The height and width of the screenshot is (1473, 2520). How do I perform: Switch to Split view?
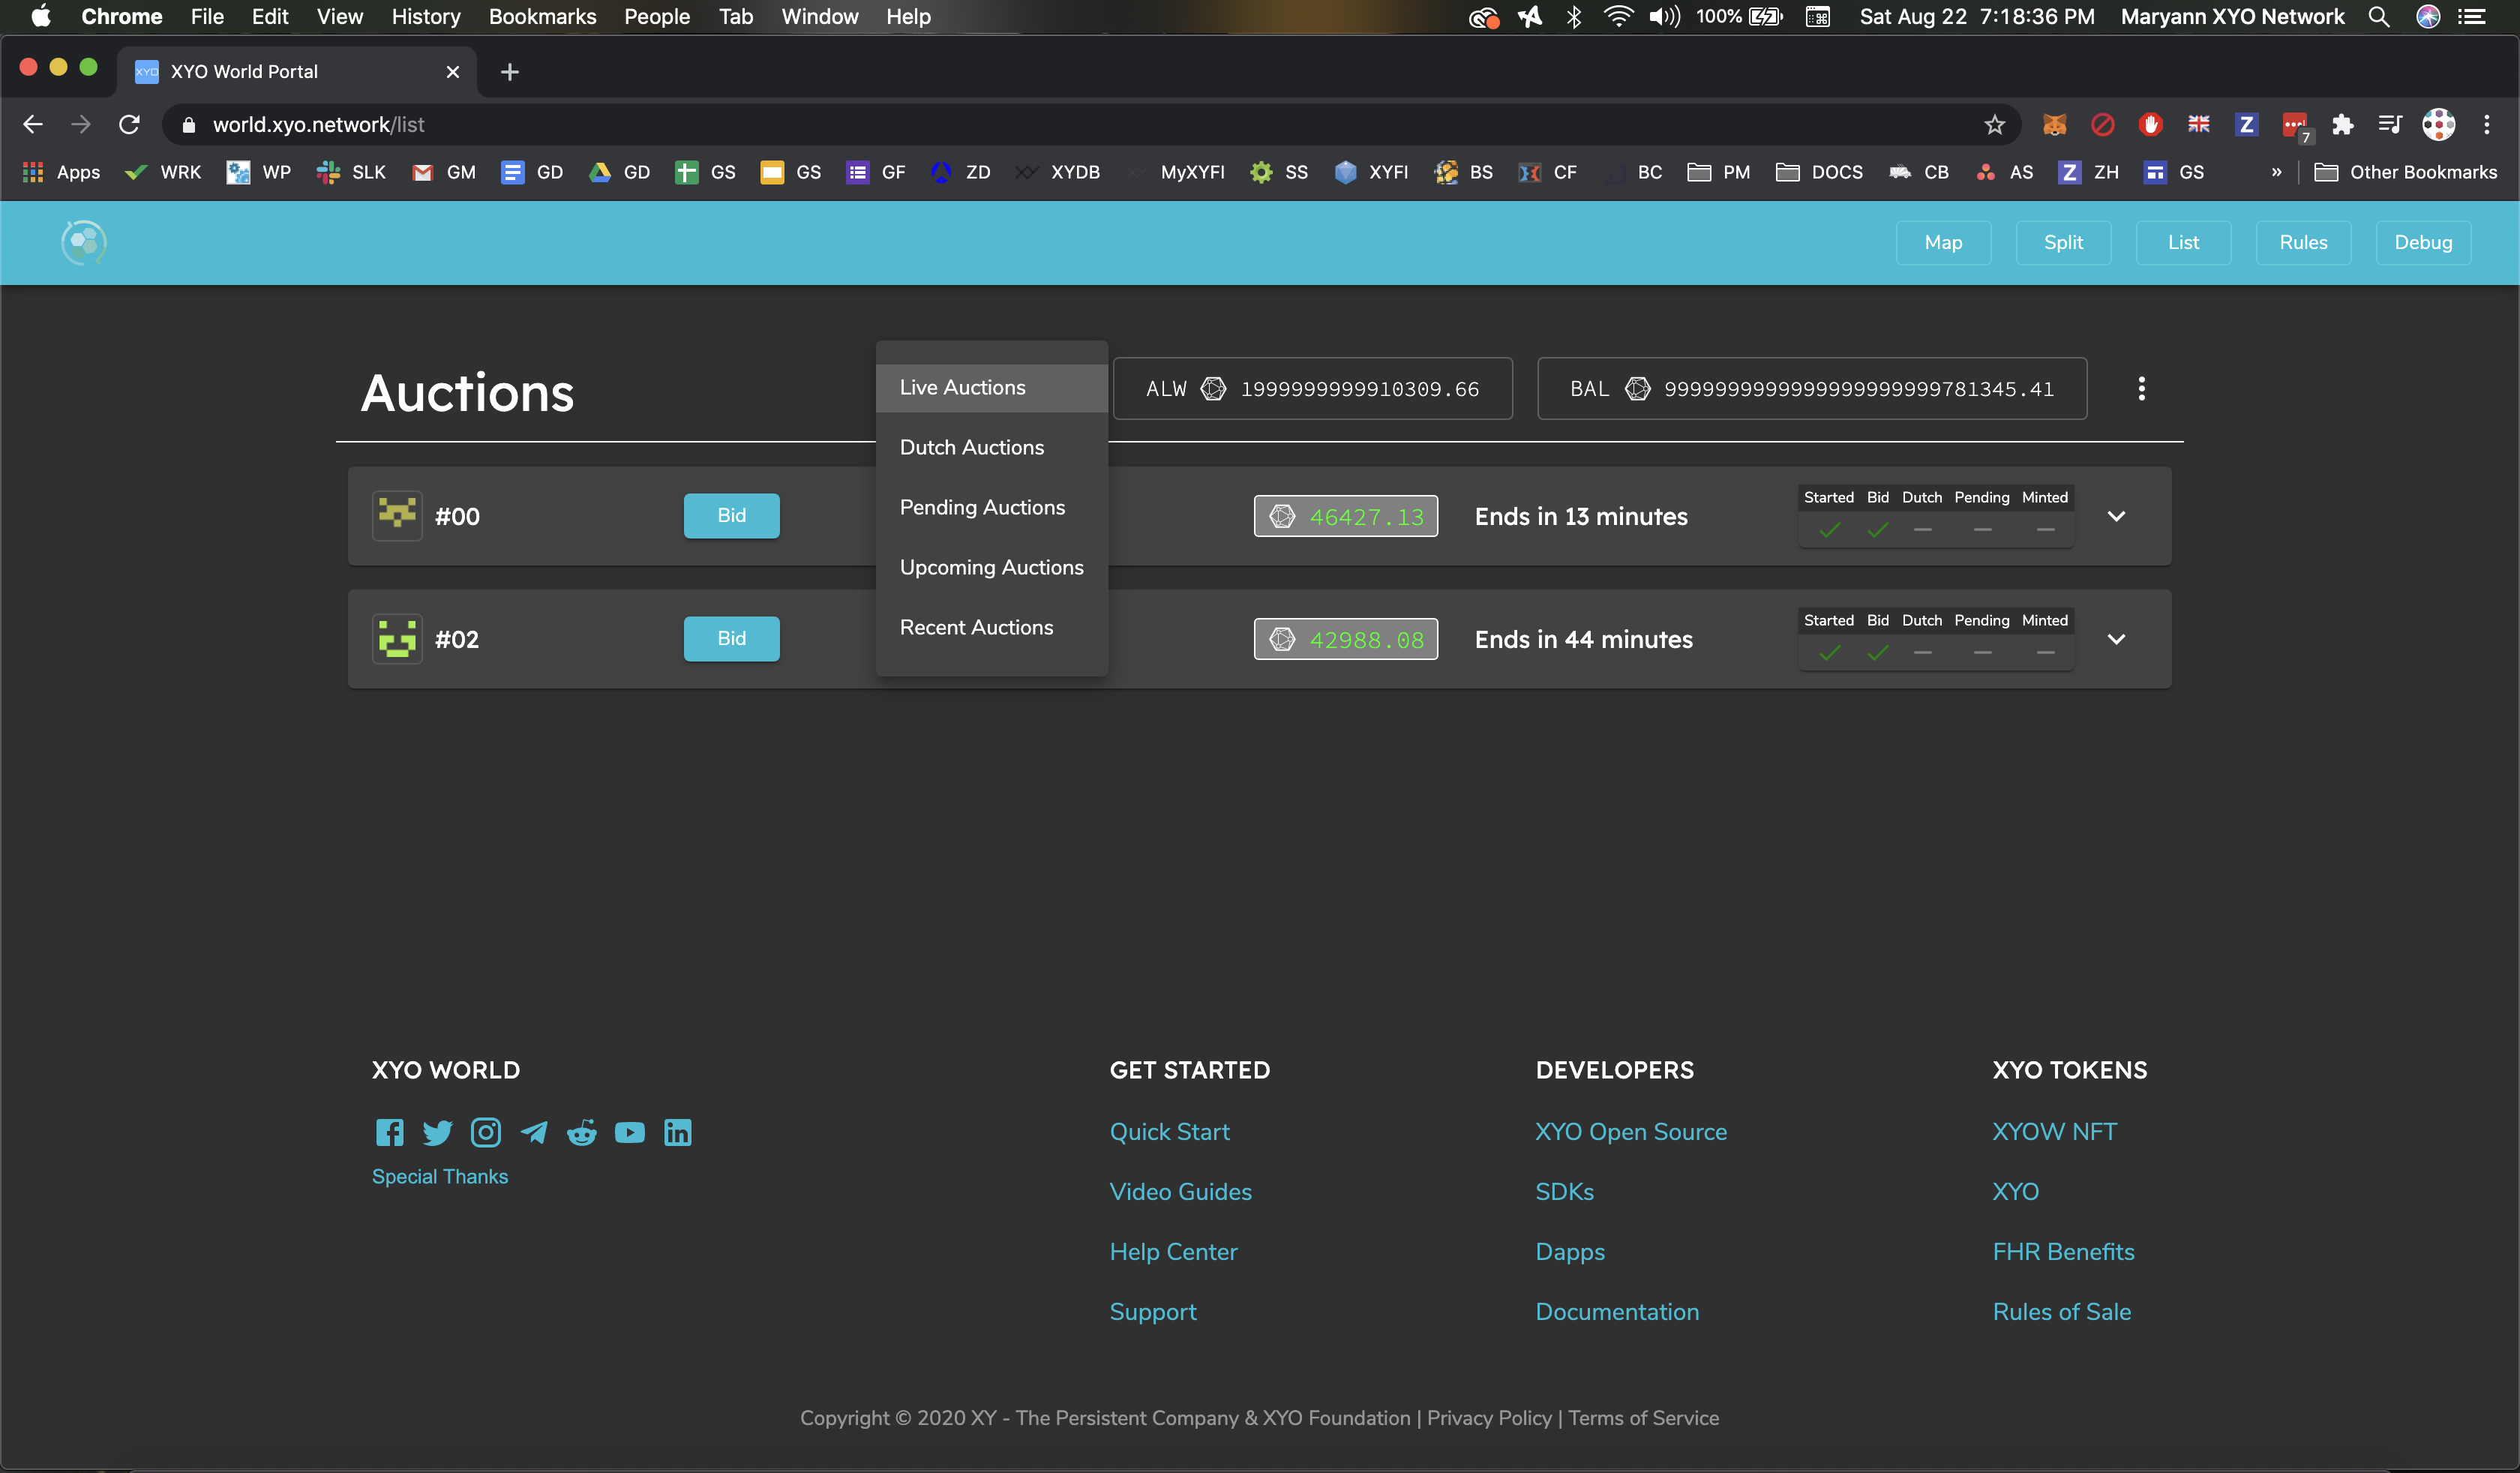pyautogui.click(x=2063, y=242)
